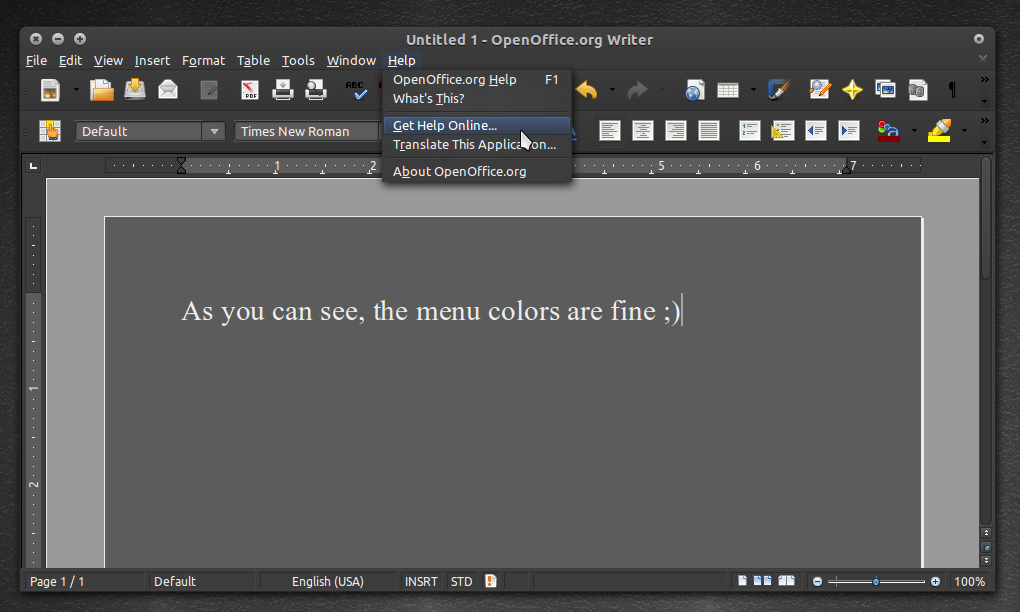Open the Undo history dropdown arrow
This screenshot has width=1020, height=612.
(611, 90)
